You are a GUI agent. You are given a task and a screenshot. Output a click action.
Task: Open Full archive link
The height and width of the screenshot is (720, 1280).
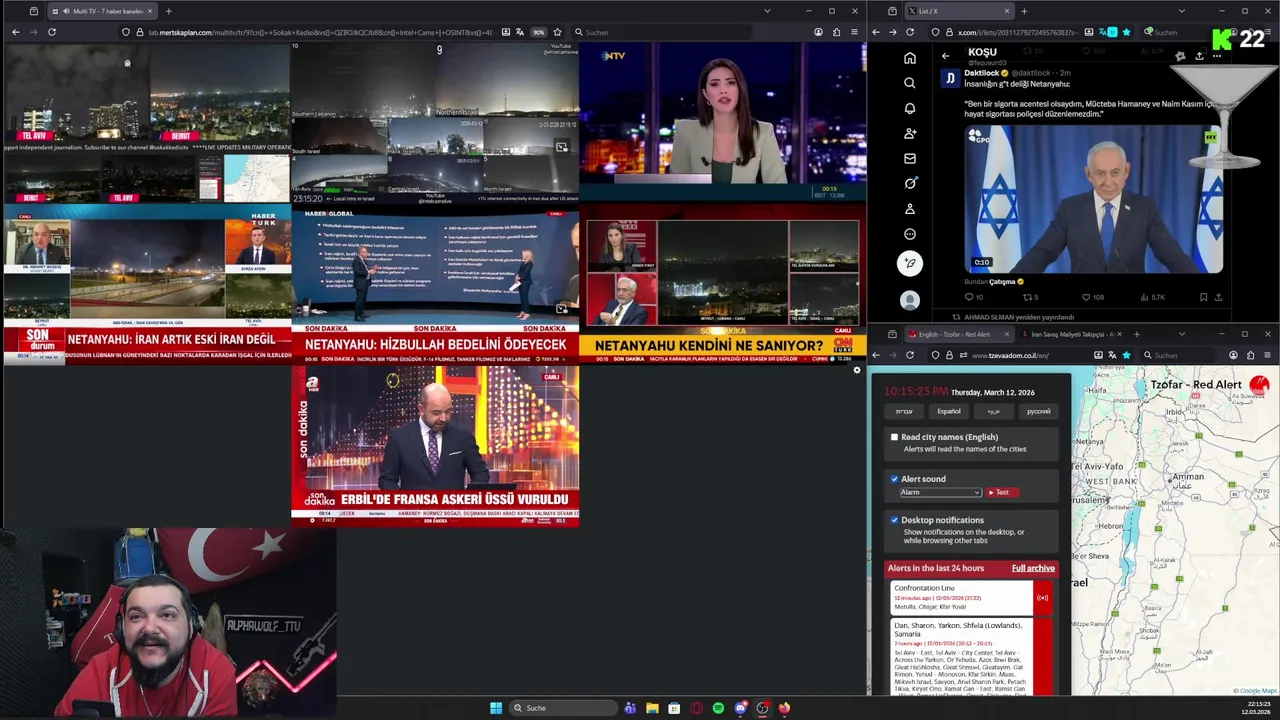pos(1033,568)
